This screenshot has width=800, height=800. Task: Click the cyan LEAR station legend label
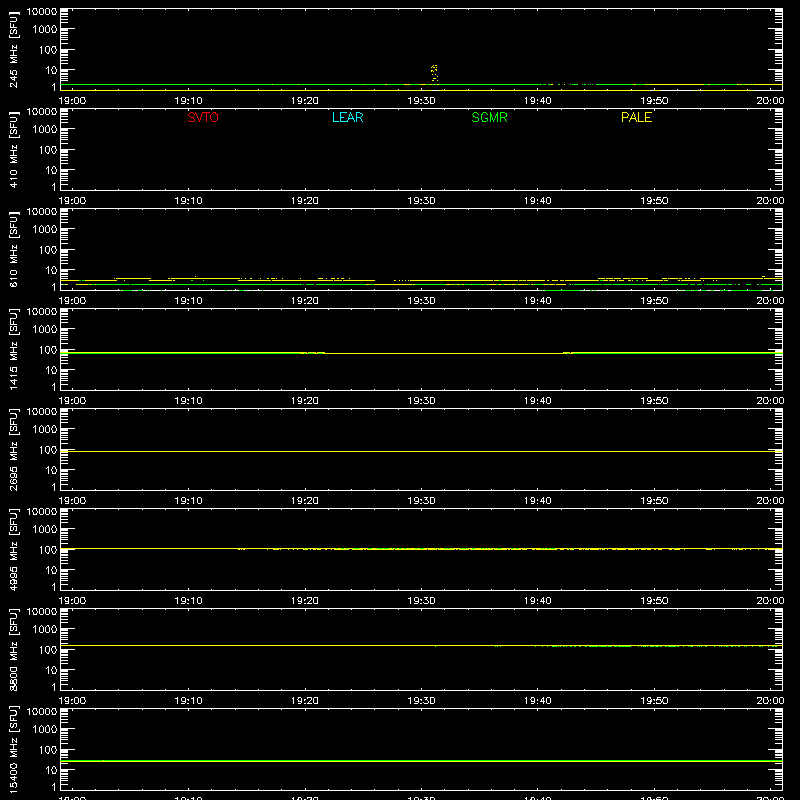[347, 117]
